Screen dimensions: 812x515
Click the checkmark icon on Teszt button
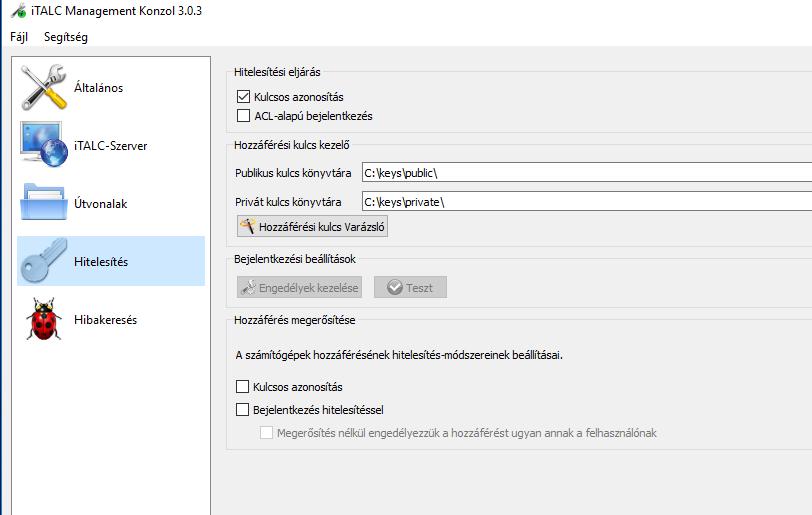click(x=395, y=287)
